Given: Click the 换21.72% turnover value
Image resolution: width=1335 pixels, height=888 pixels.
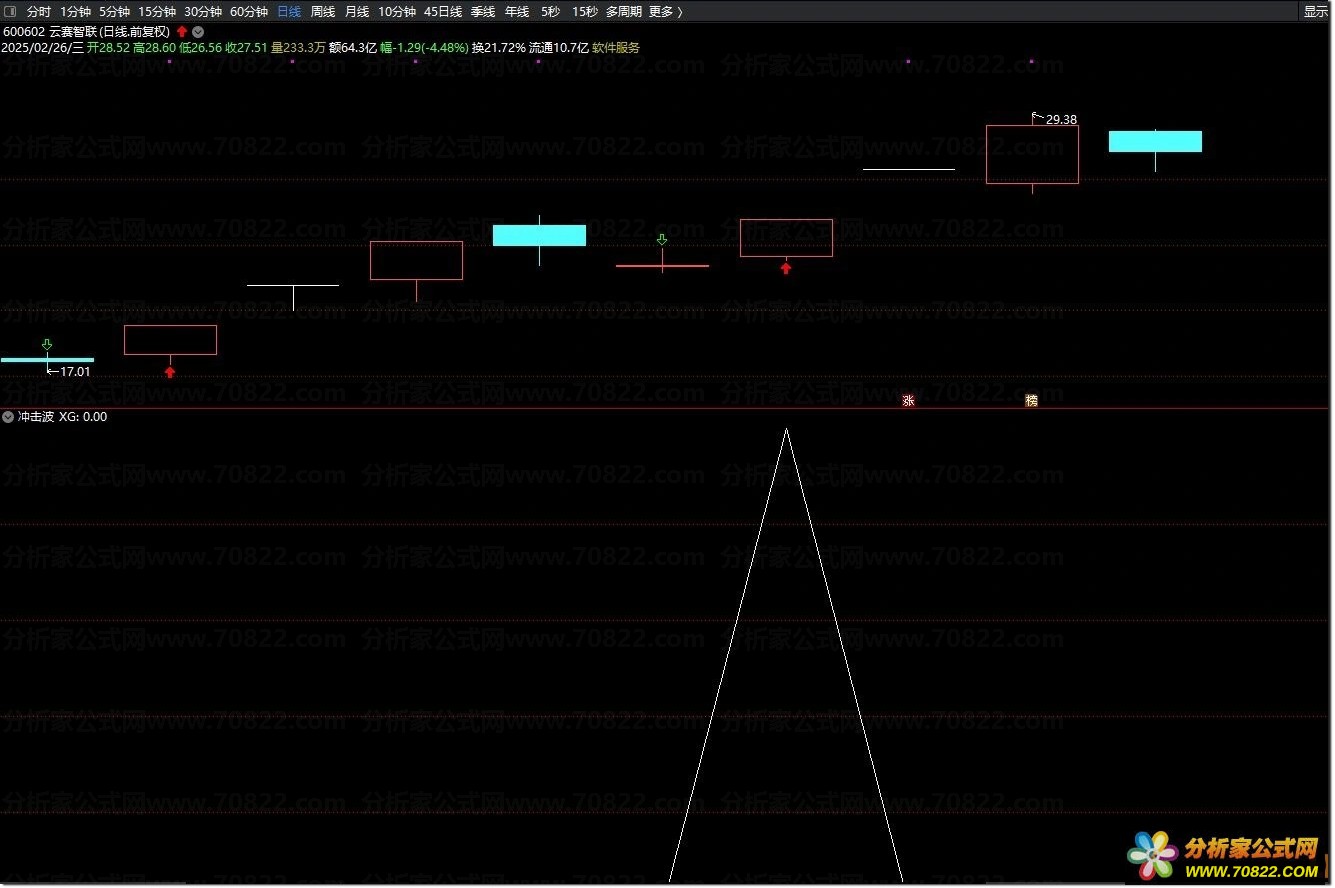Looking at the screenshot, I should click(499, 47).
